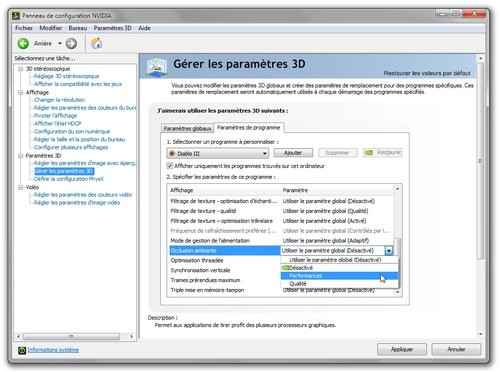The width and height of the screenshot is (500, 372).
Task: Open the Informations système link
Action: 53,350
